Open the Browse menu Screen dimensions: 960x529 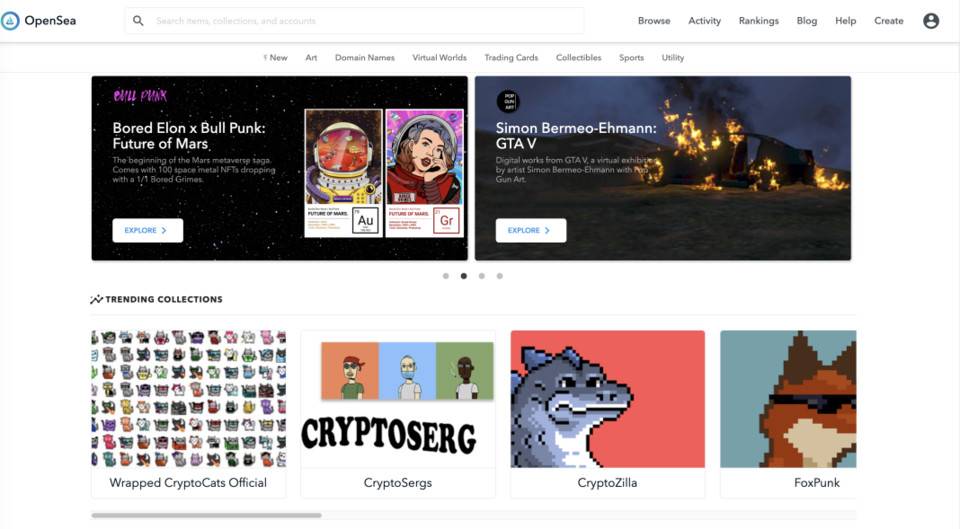pyautogui.click(x=654, y=21)
